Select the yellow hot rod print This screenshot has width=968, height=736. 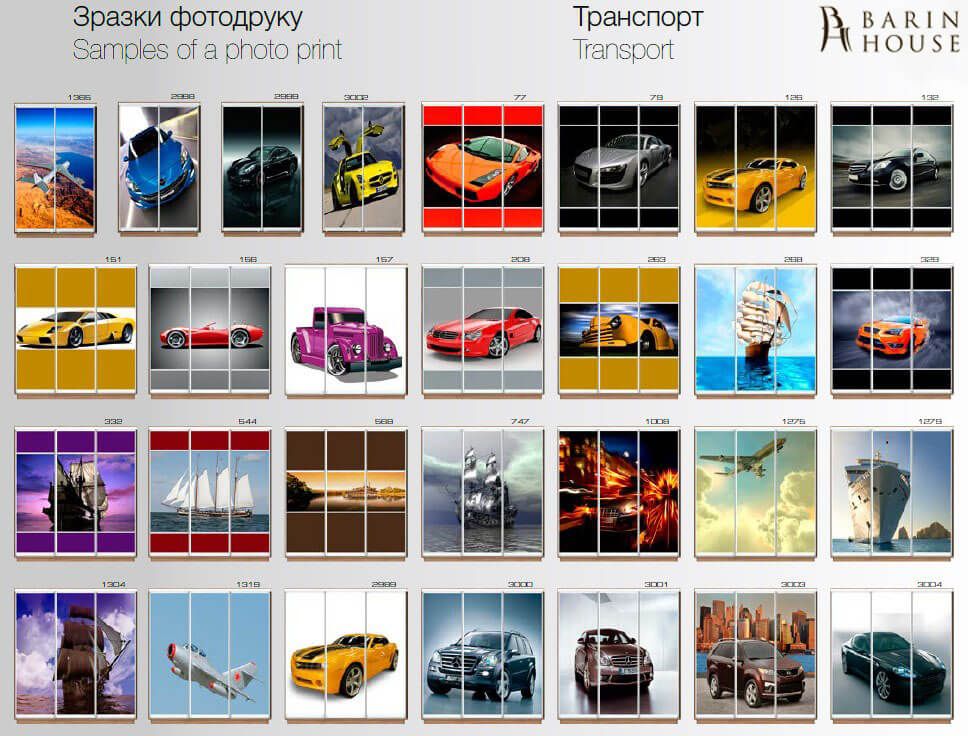point(618,332)
